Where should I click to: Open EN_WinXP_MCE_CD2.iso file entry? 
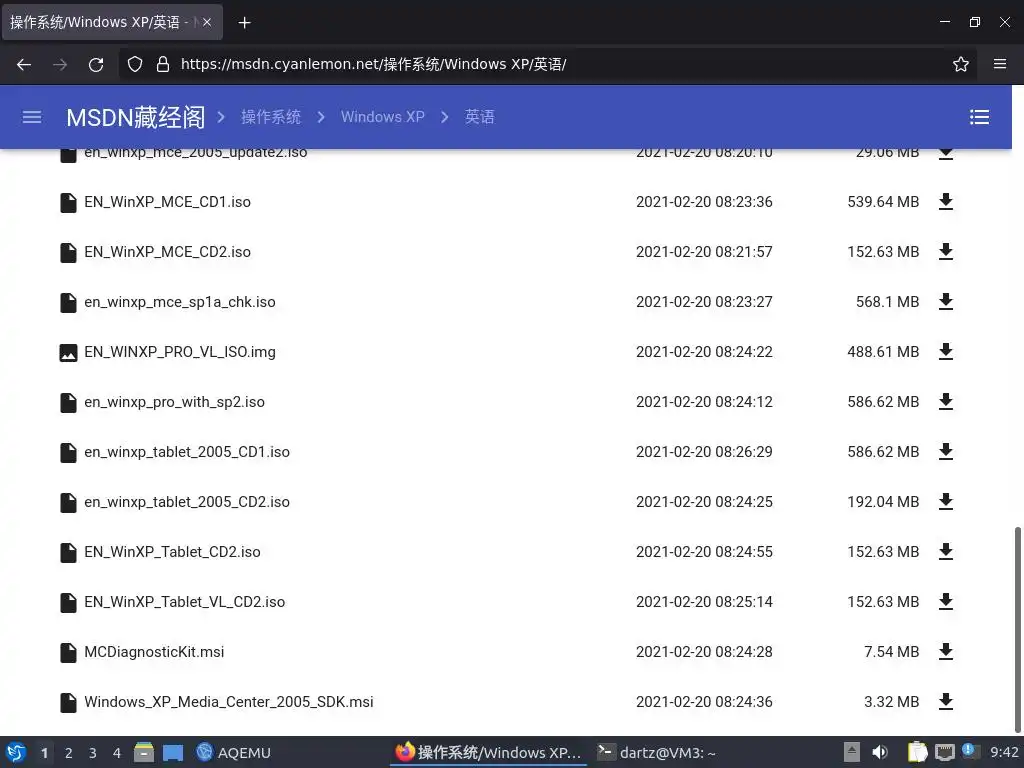coord(167,251)
